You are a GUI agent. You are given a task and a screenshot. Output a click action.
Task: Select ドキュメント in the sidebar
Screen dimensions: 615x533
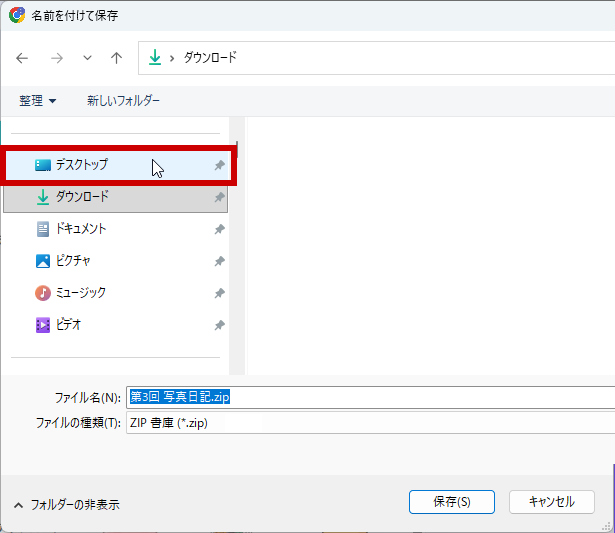click(115, 229)
